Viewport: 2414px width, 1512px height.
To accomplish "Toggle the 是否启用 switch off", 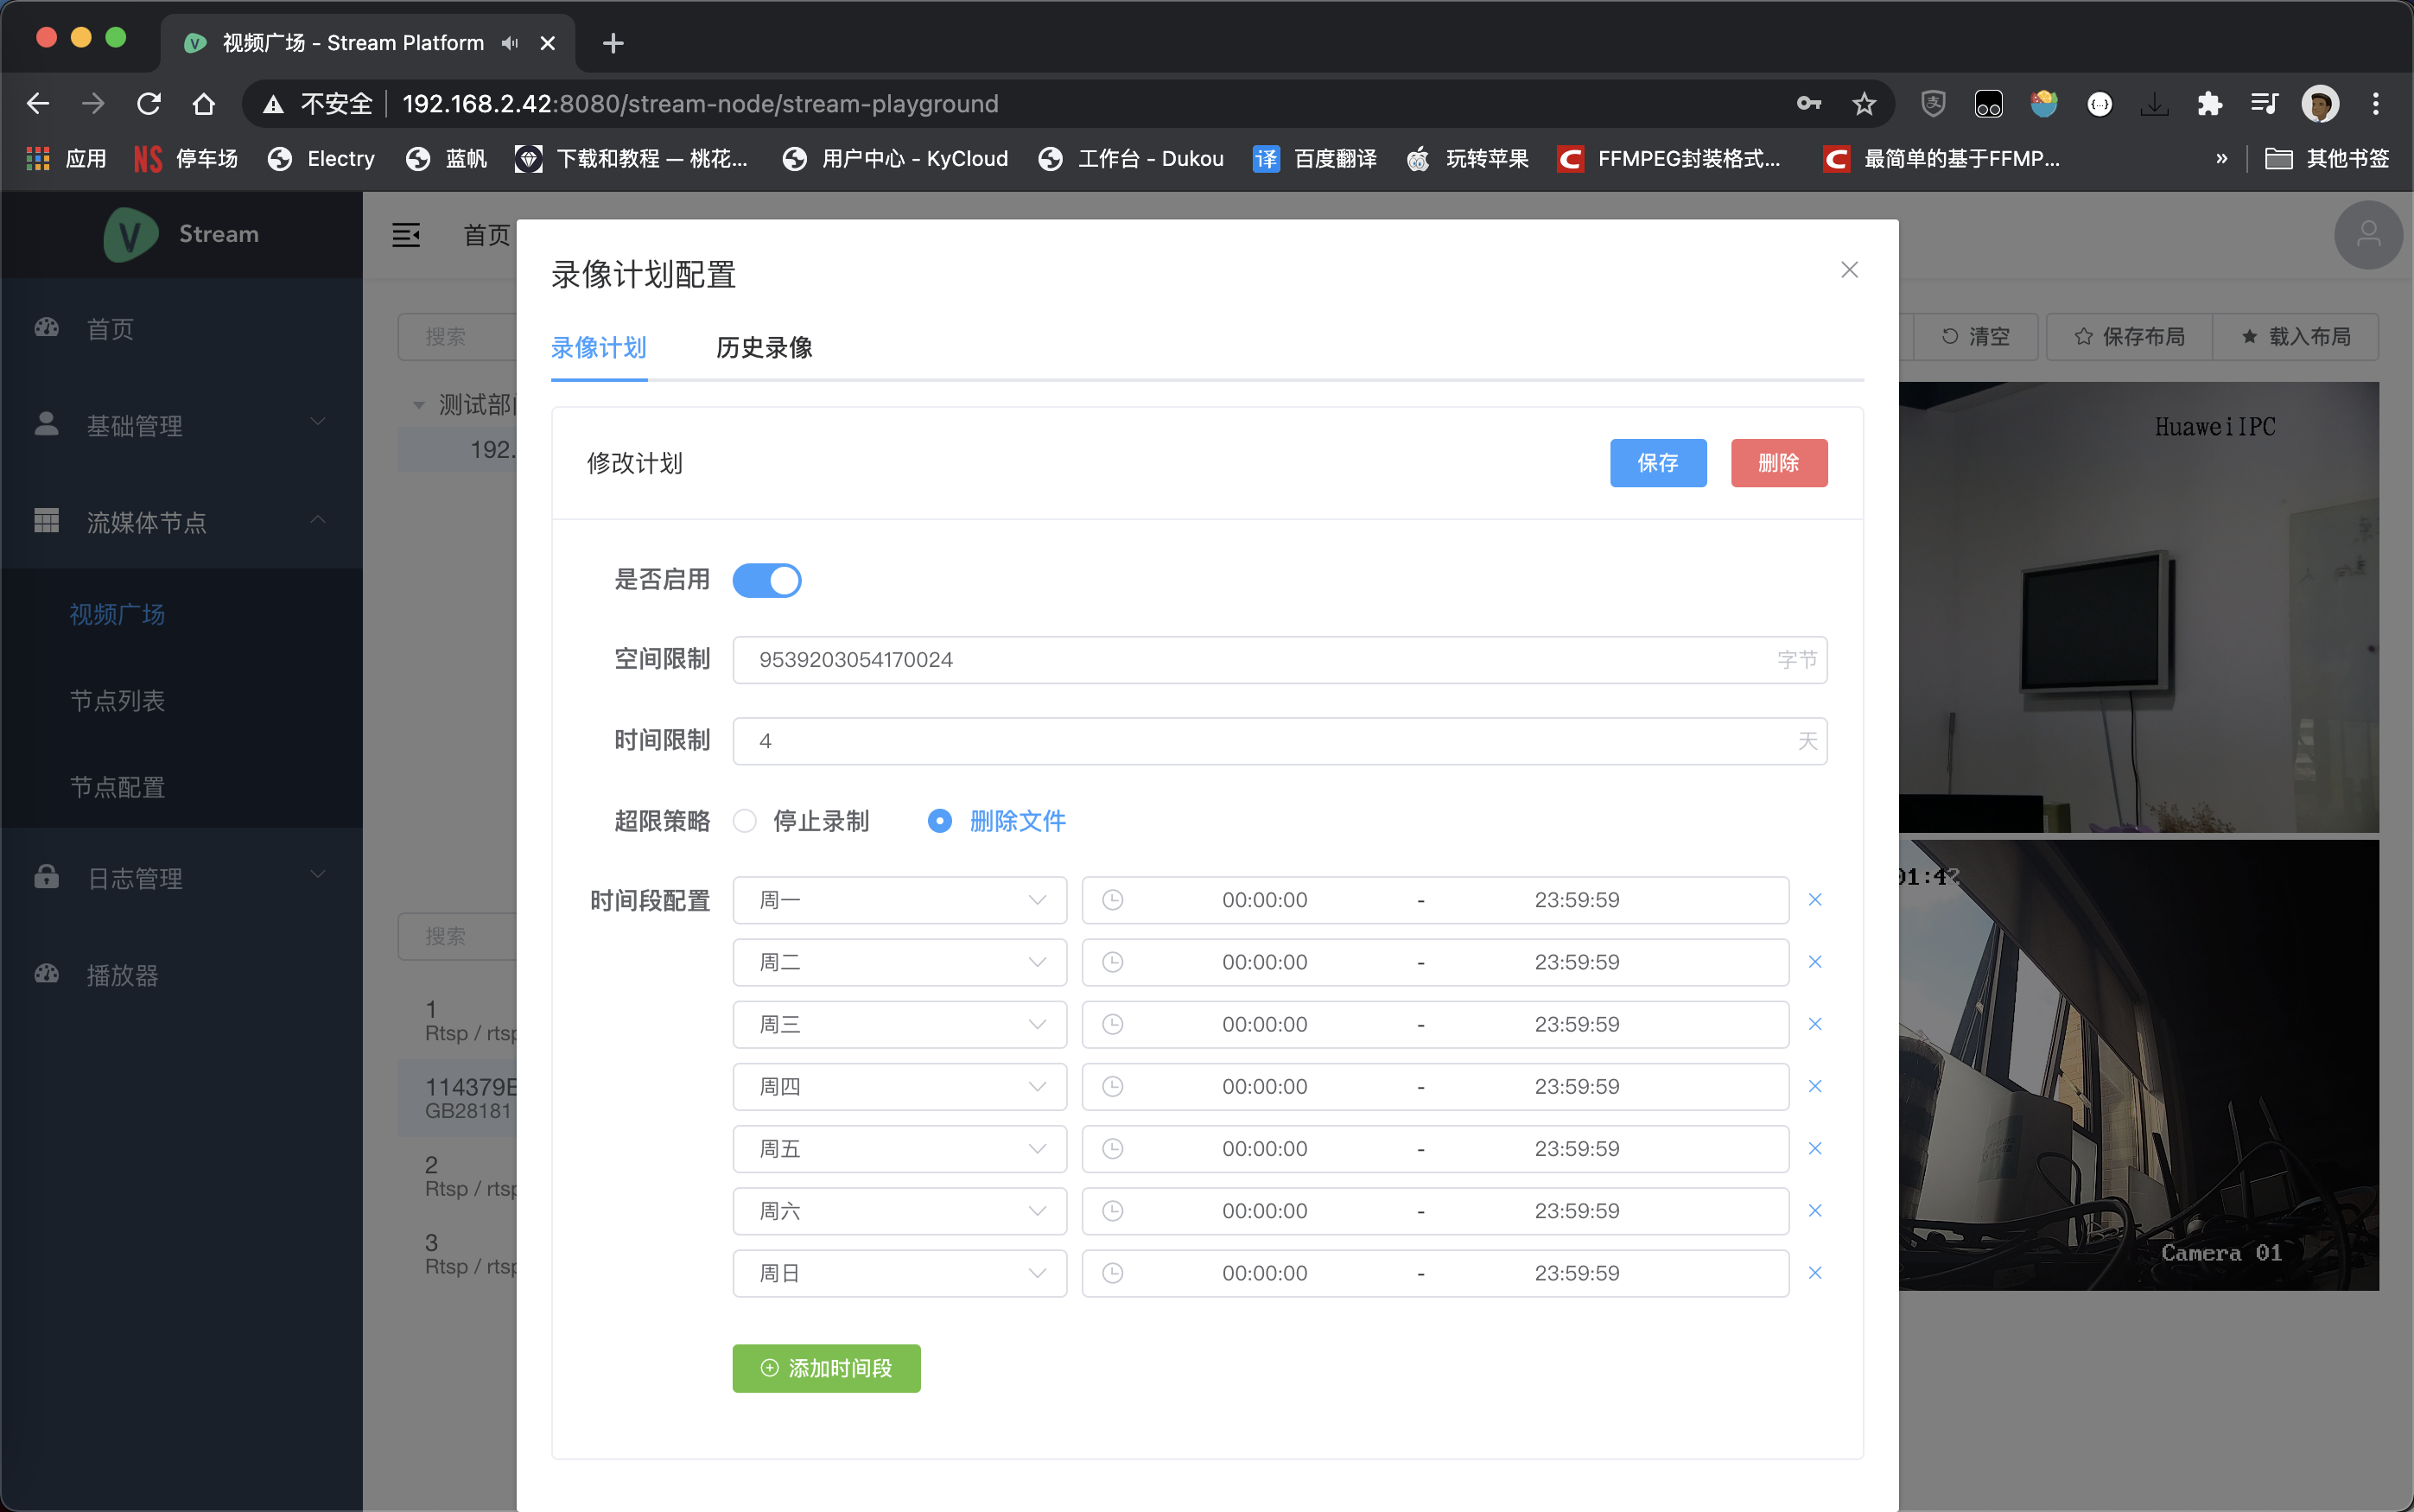I will [x=767, y=580].
